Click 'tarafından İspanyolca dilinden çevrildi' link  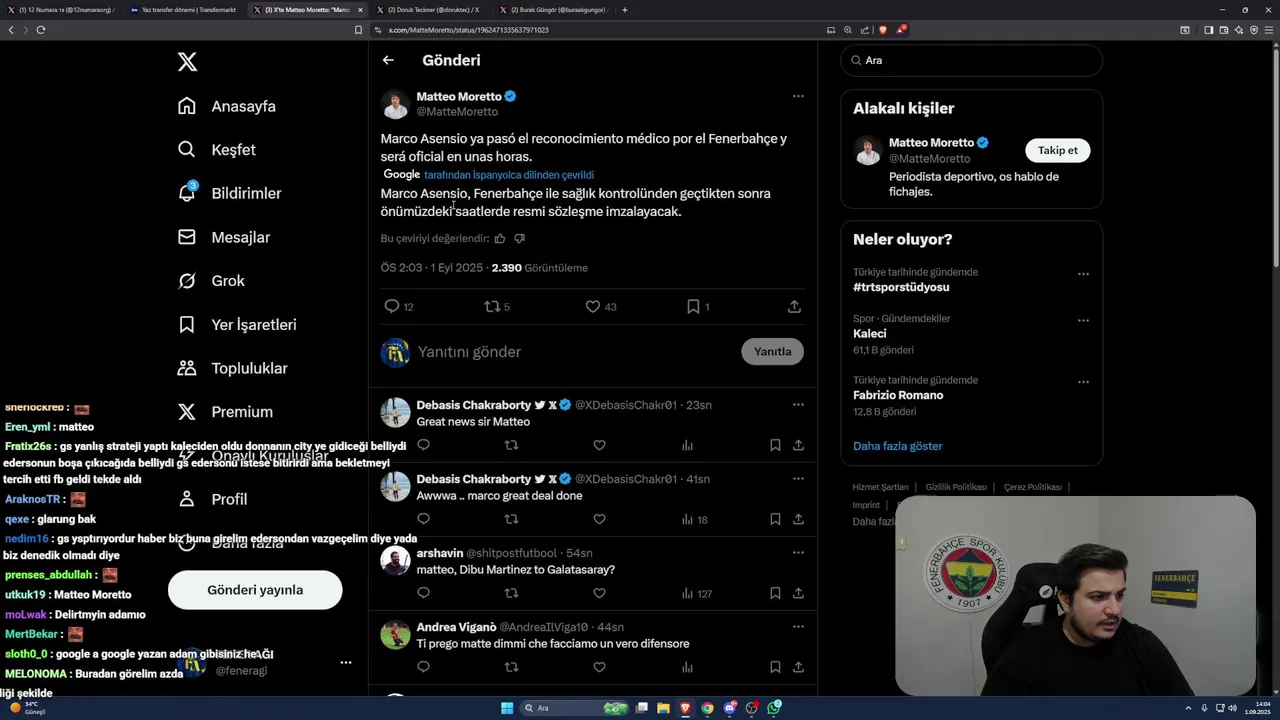(x=509, y=175)
